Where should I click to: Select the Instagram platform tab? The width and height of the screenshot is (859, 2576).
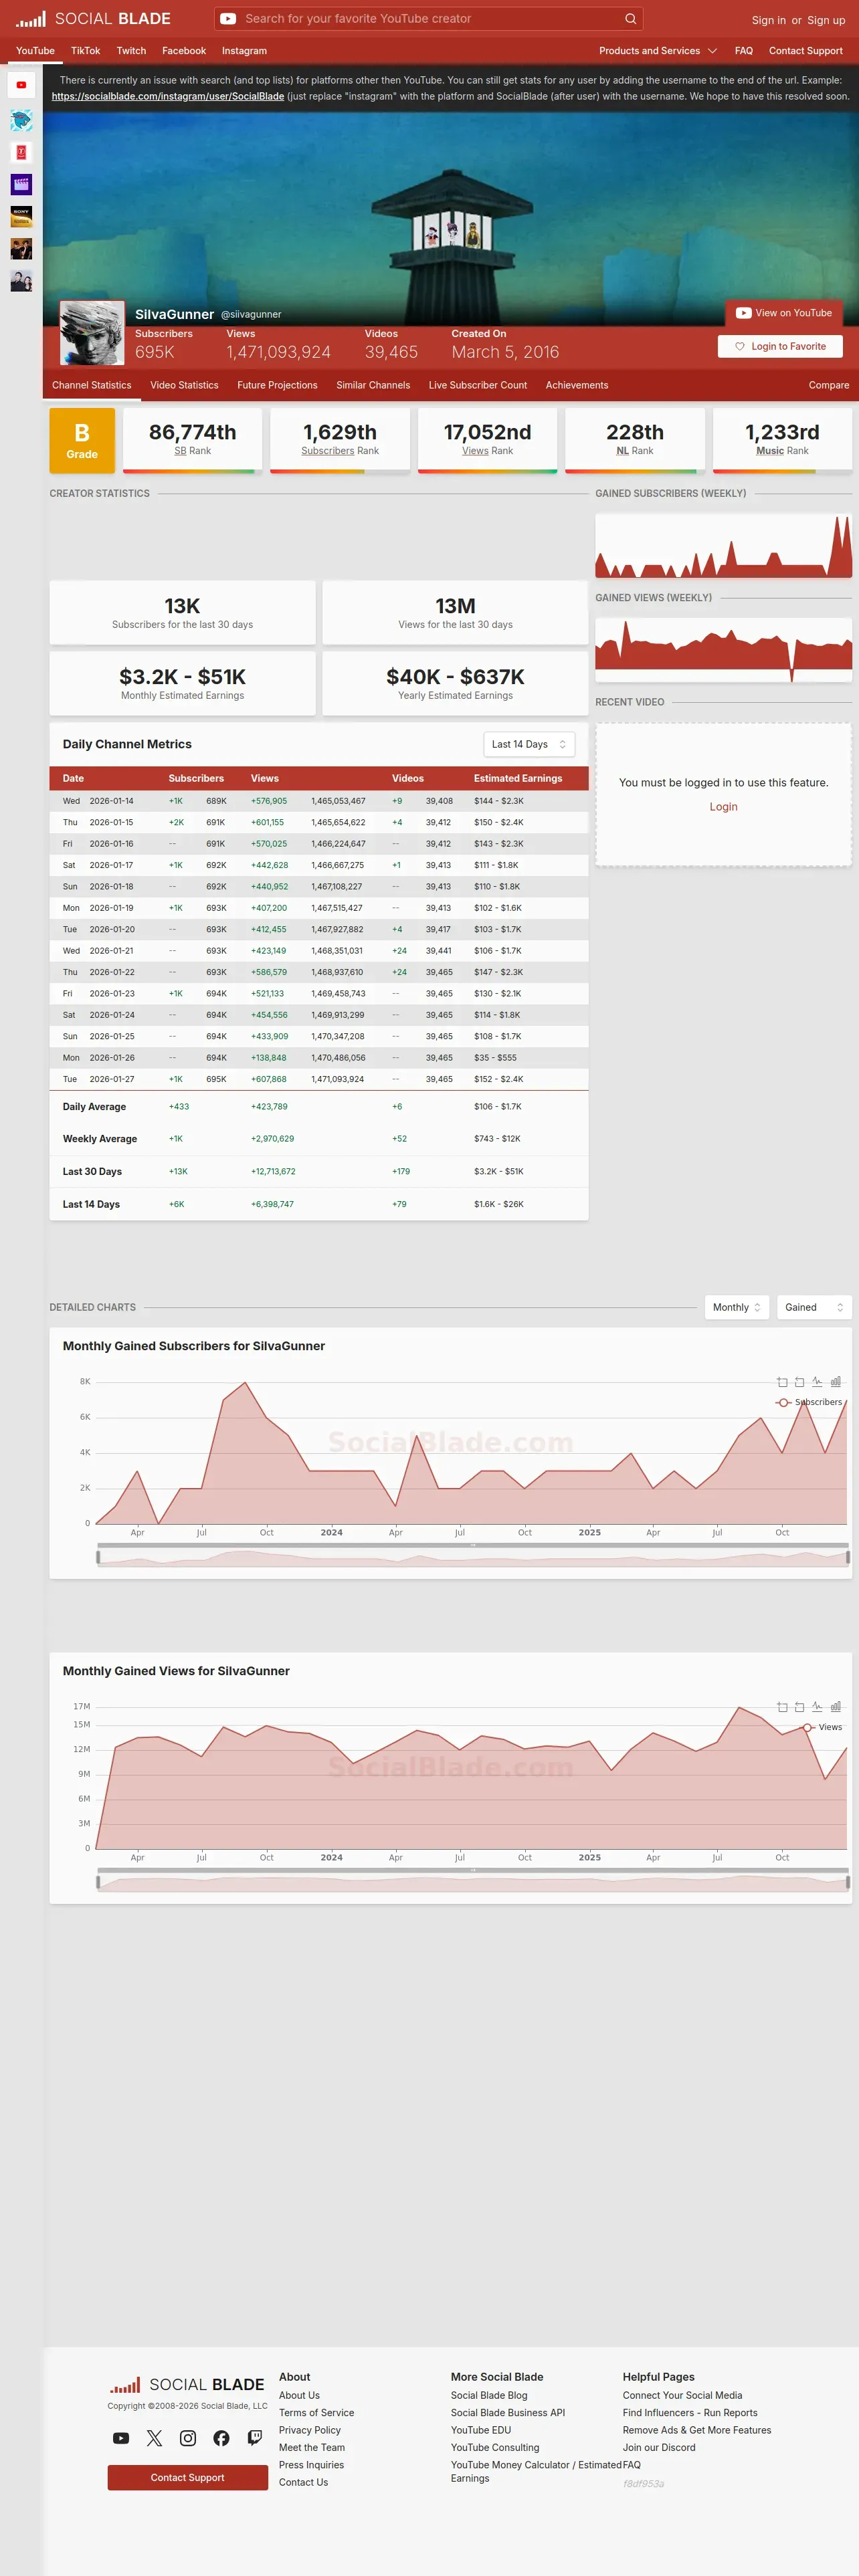244,51
